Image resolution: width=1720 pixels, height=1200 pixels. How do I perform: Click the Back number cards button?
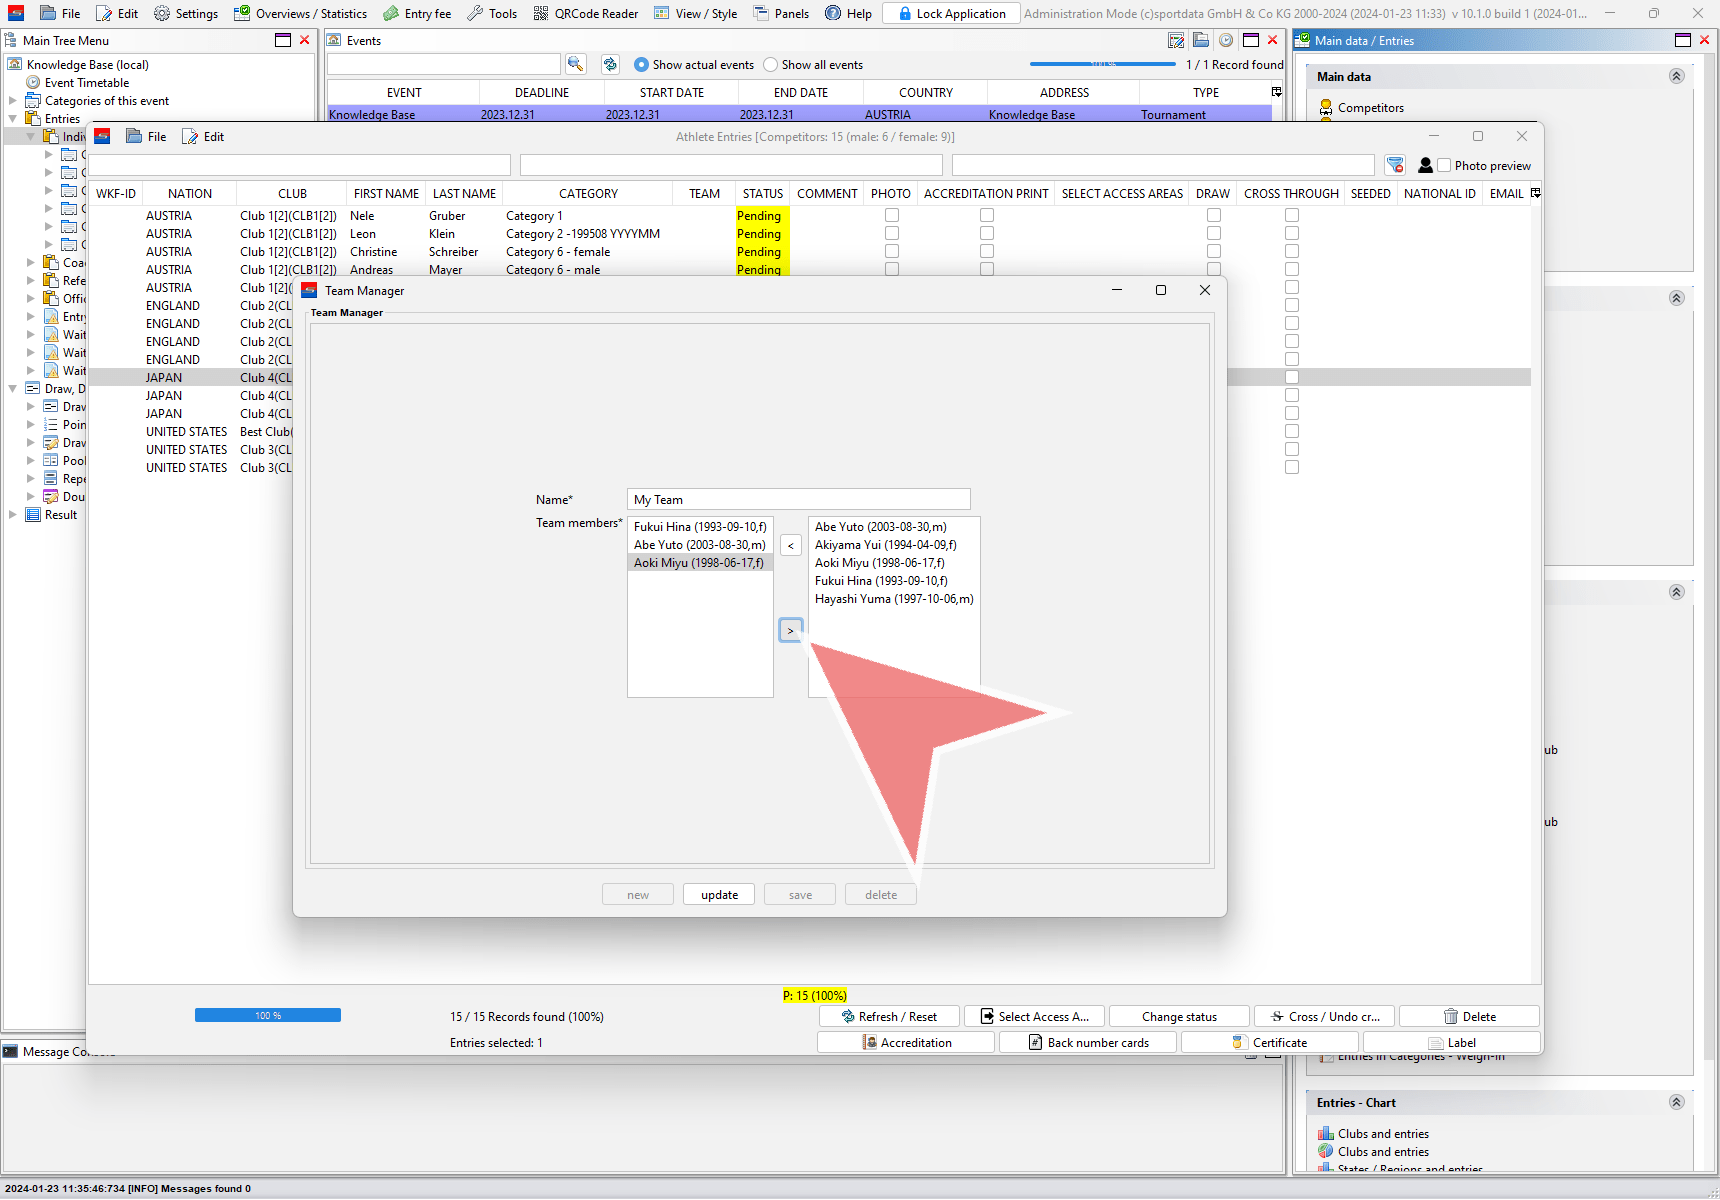tap(1088, 1042)
